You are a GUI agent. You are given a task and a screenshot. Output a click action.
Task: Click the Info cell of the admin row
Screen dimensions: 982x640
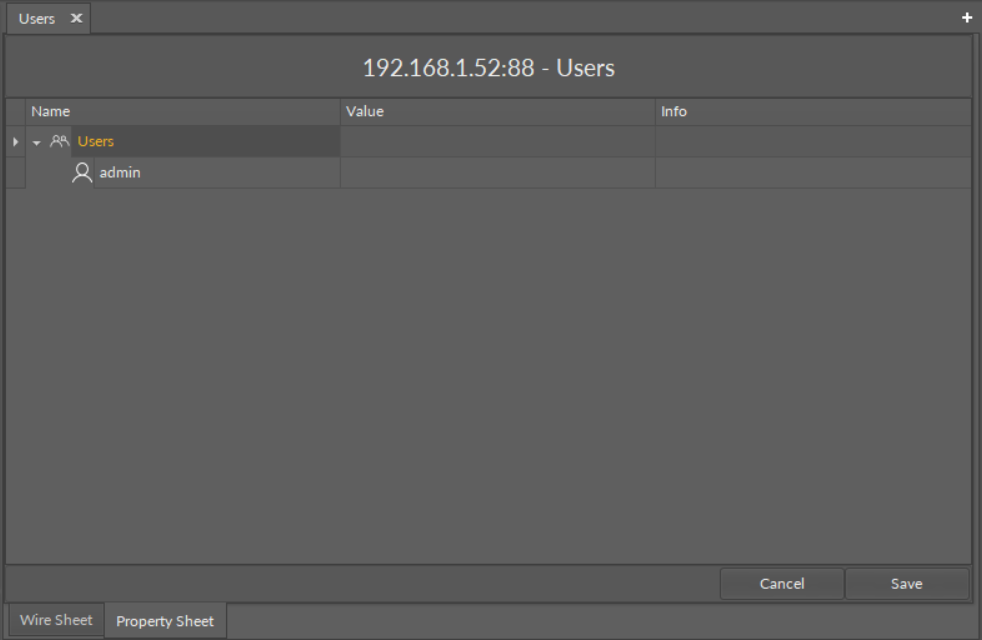coord(812,173)
